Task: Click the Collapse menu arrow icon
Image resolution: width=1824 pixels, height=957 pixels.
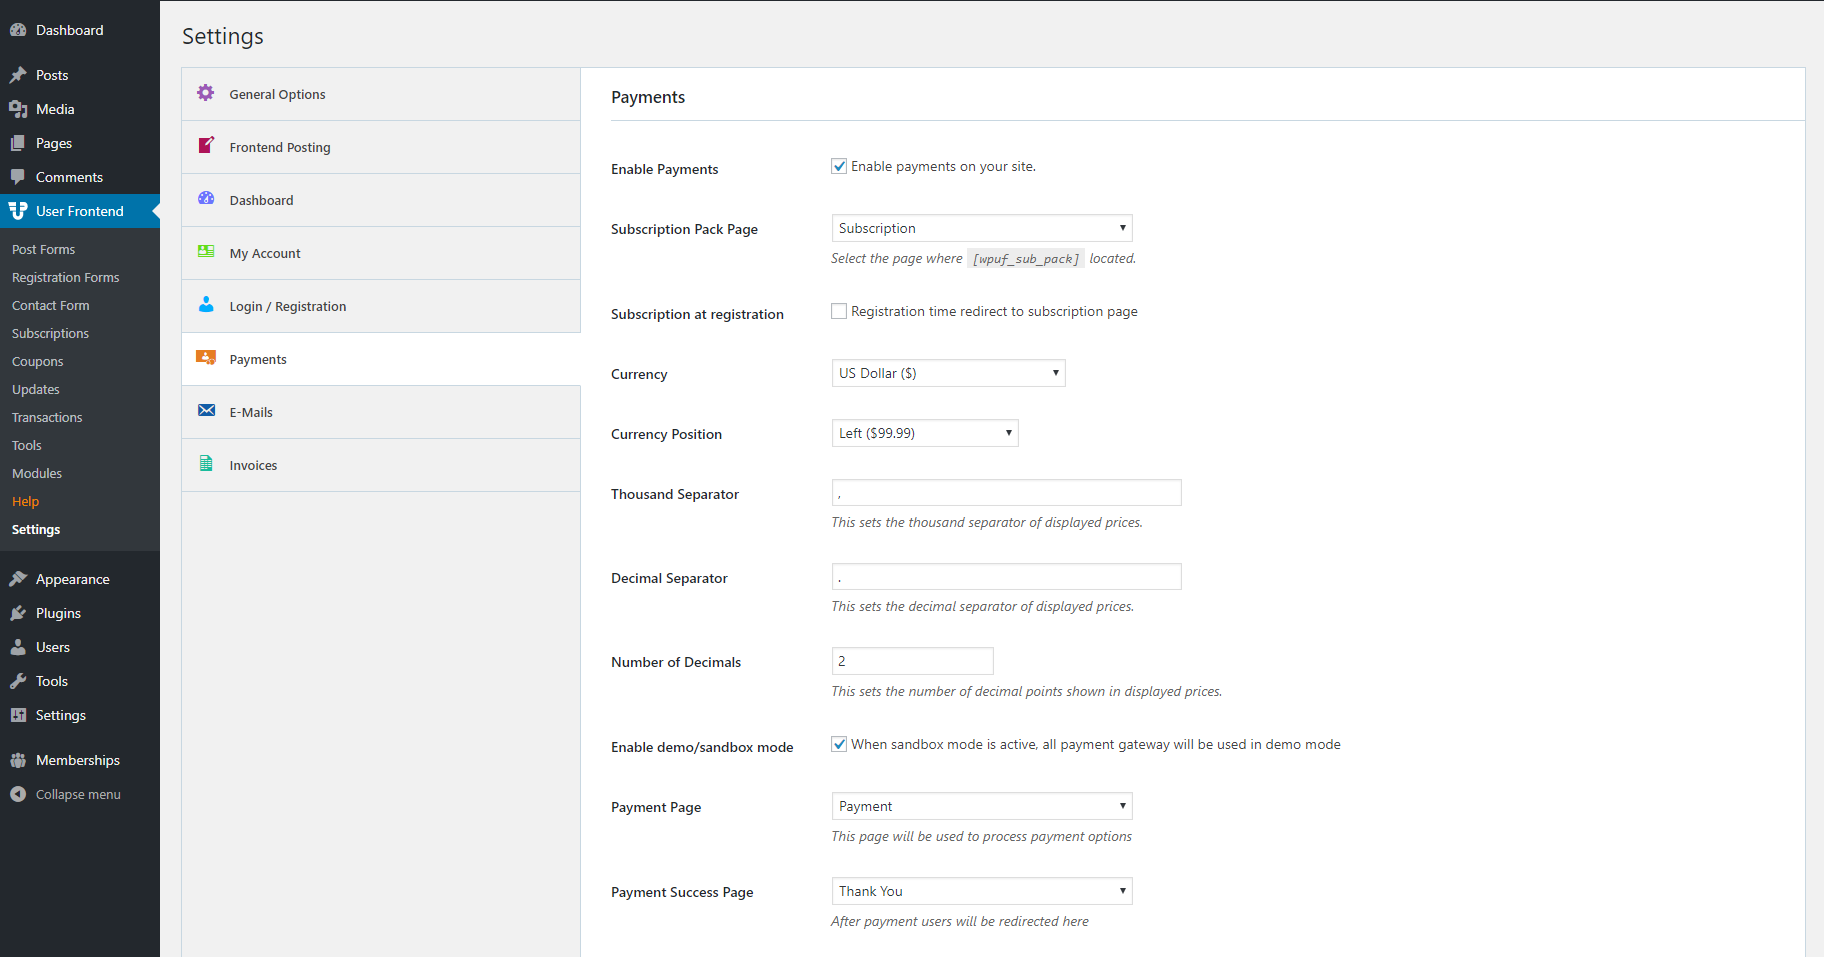Action: click(18, 794)
